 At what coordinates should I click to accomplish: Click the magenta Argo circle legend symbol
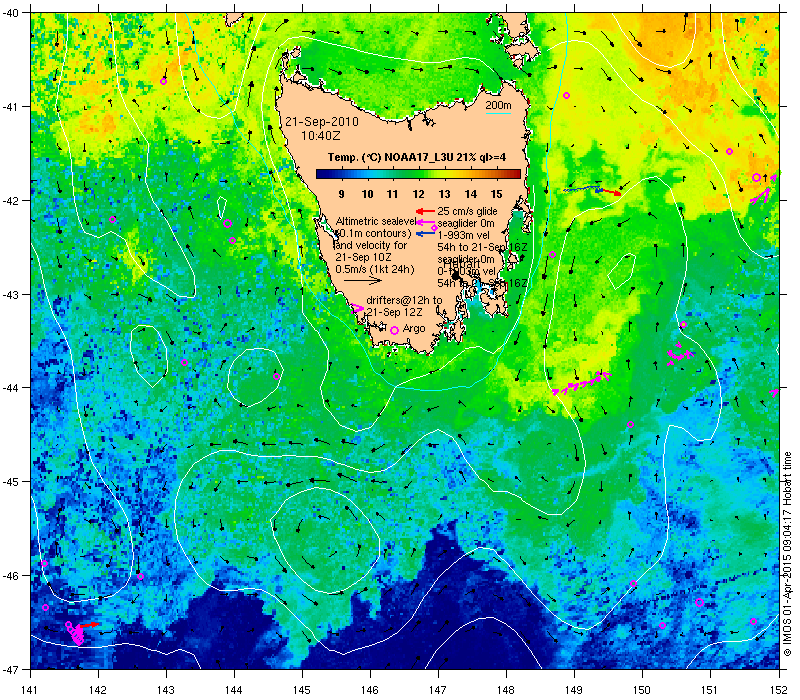[x=394, y=331]
